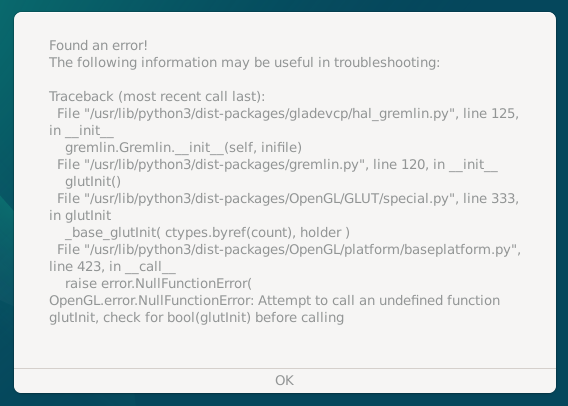Click the "in glutInit" continuation text
This screenshot has height=406, width=568.
pos(80,216)
